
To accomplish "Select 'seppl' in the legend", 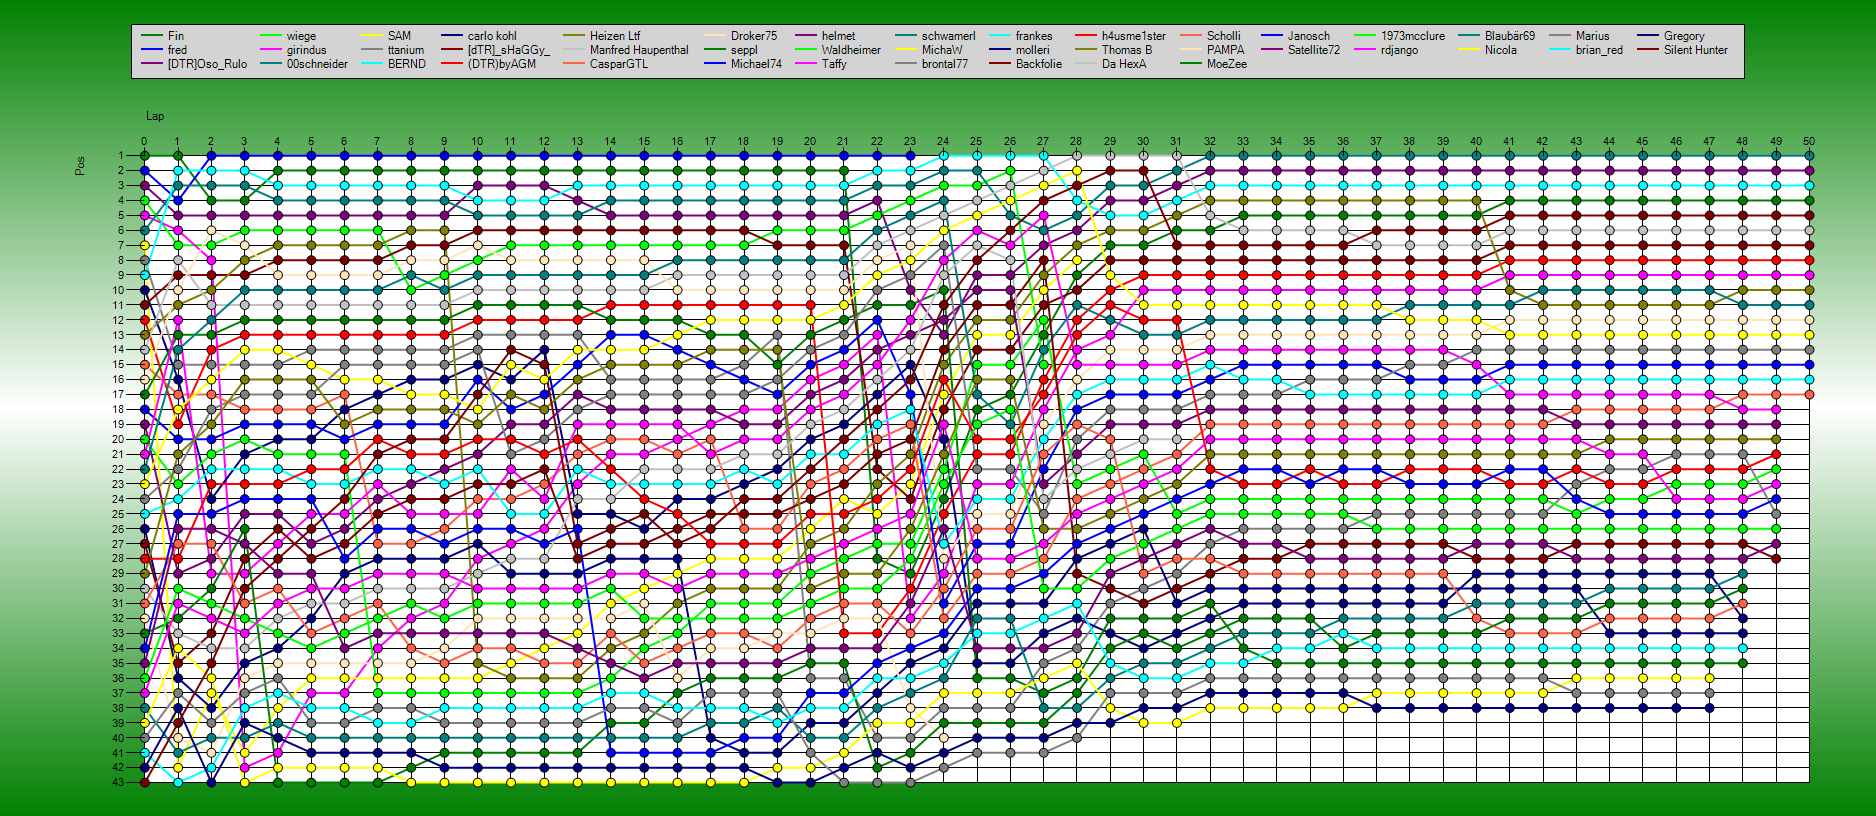I will click(731, 50).
